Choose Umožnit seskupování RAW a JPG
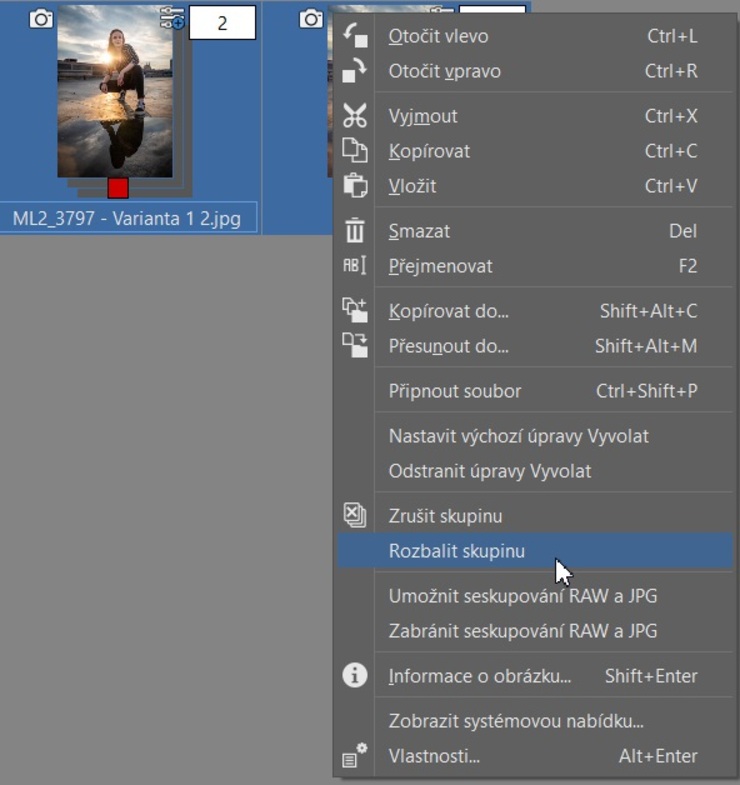This screenshot has width=740, height=785. [535, 596]
